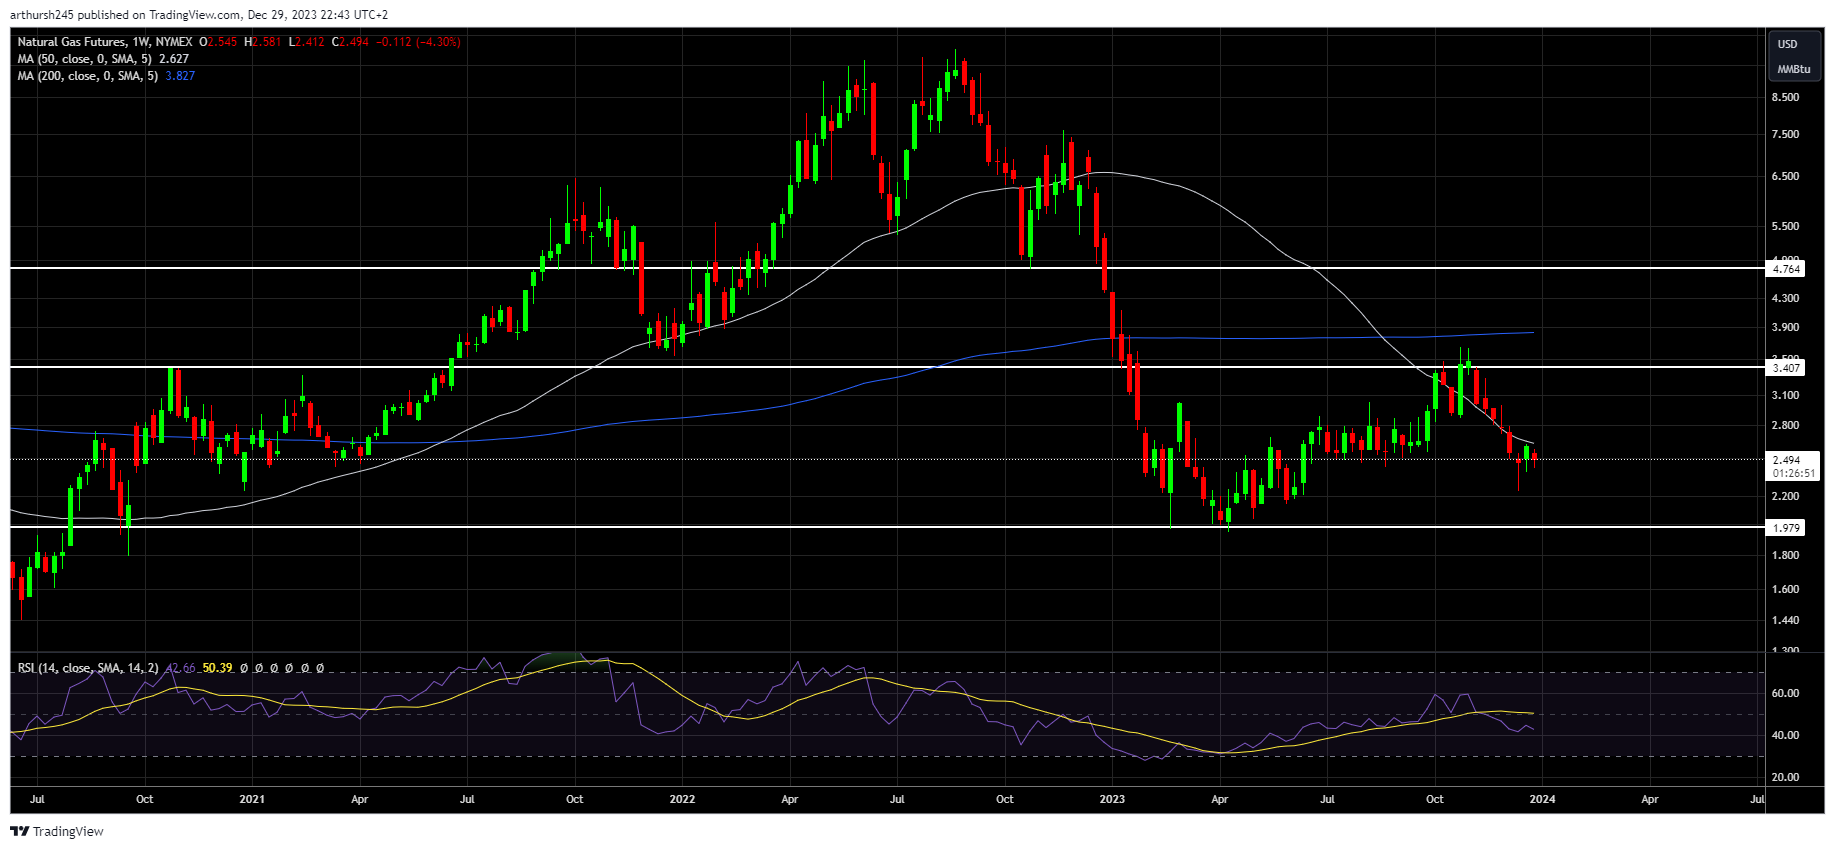Select the Natural Gas Futures, 1W, NYMEX title
Screen dimensions: 1835x849
[105, 42]
